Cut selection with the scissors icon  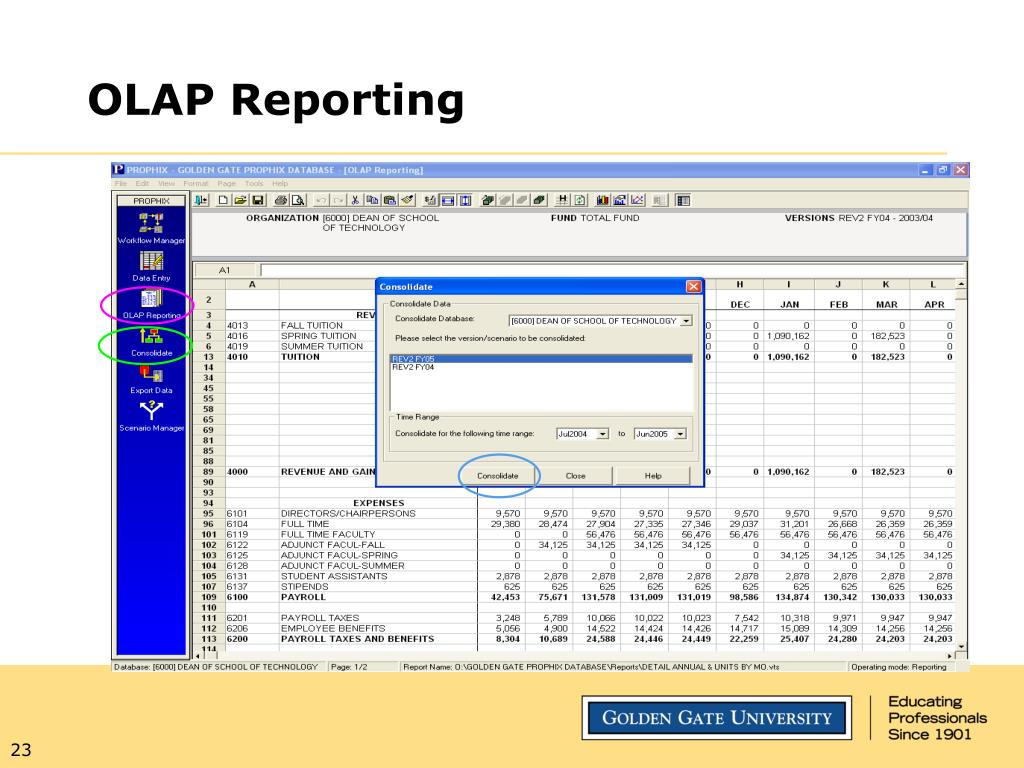(x=355, y=200)
